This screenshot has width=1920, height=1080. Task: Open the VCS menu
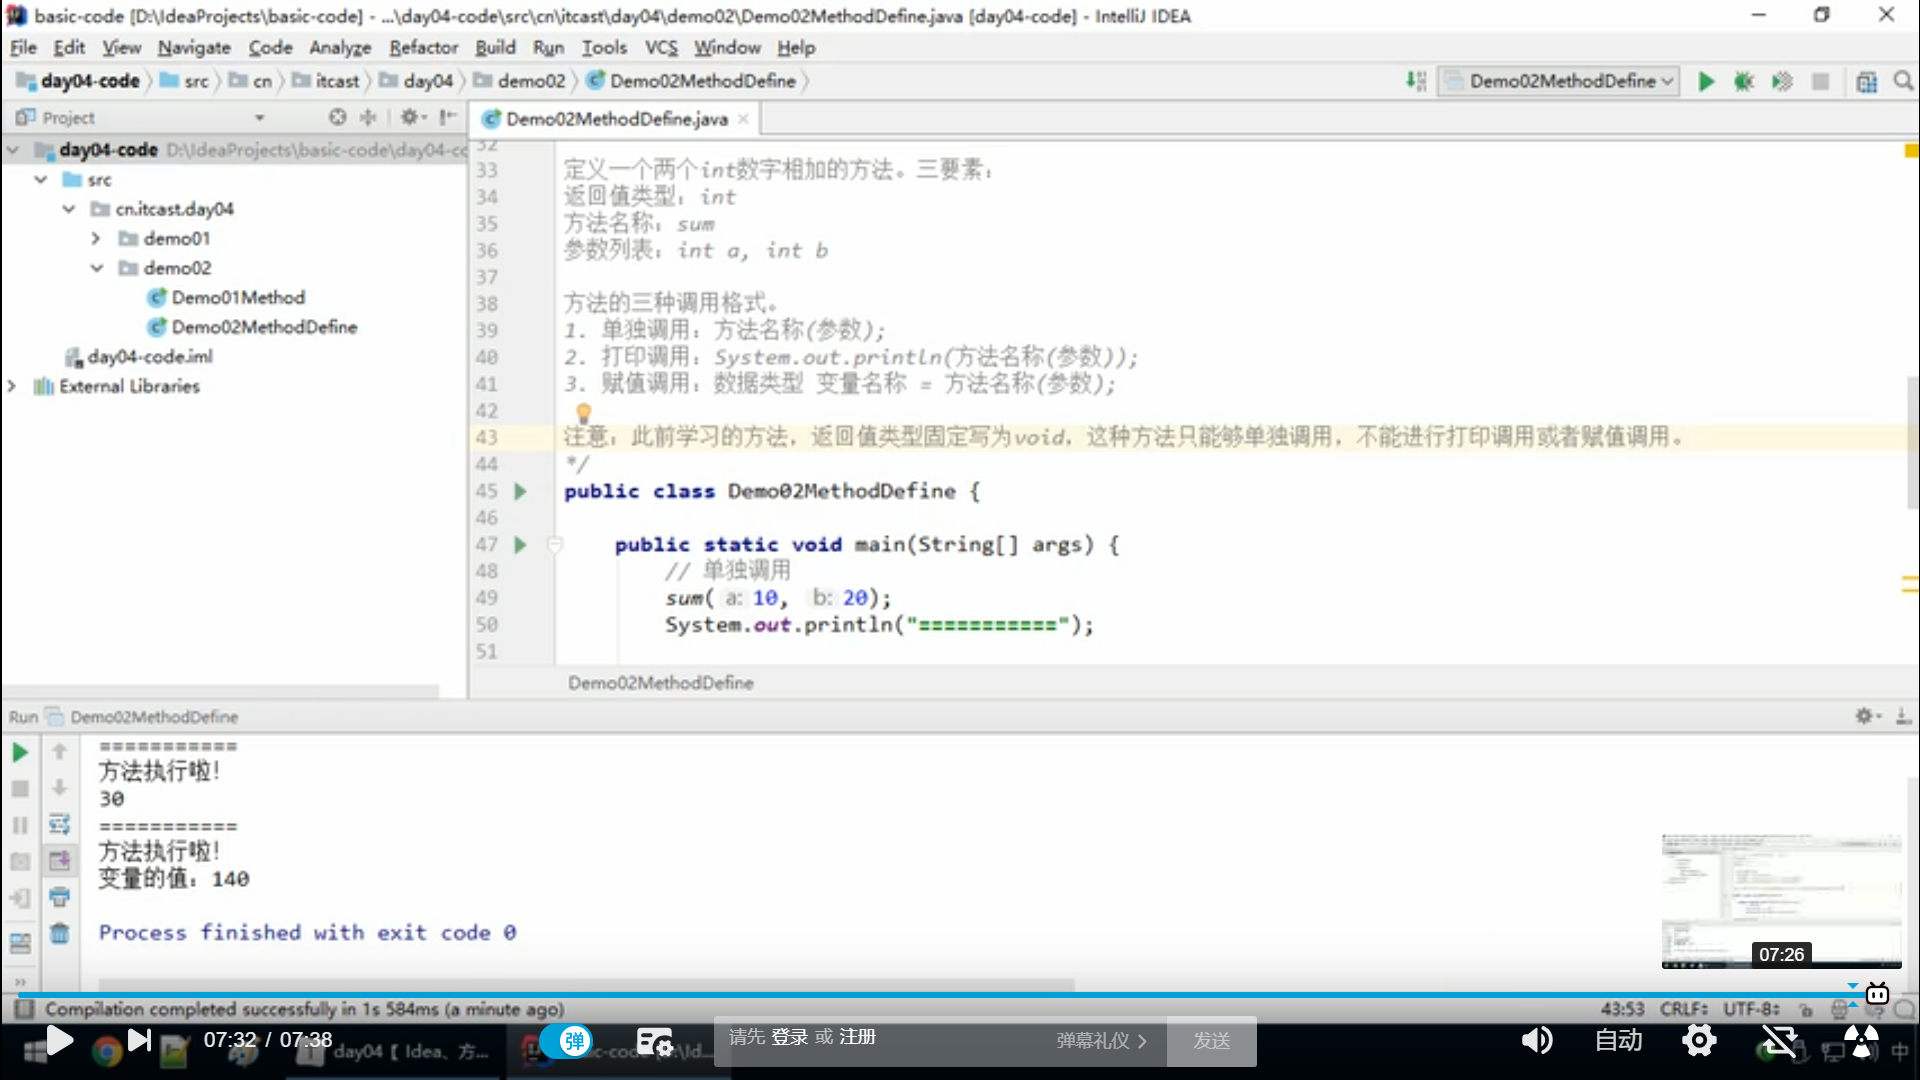661,47
